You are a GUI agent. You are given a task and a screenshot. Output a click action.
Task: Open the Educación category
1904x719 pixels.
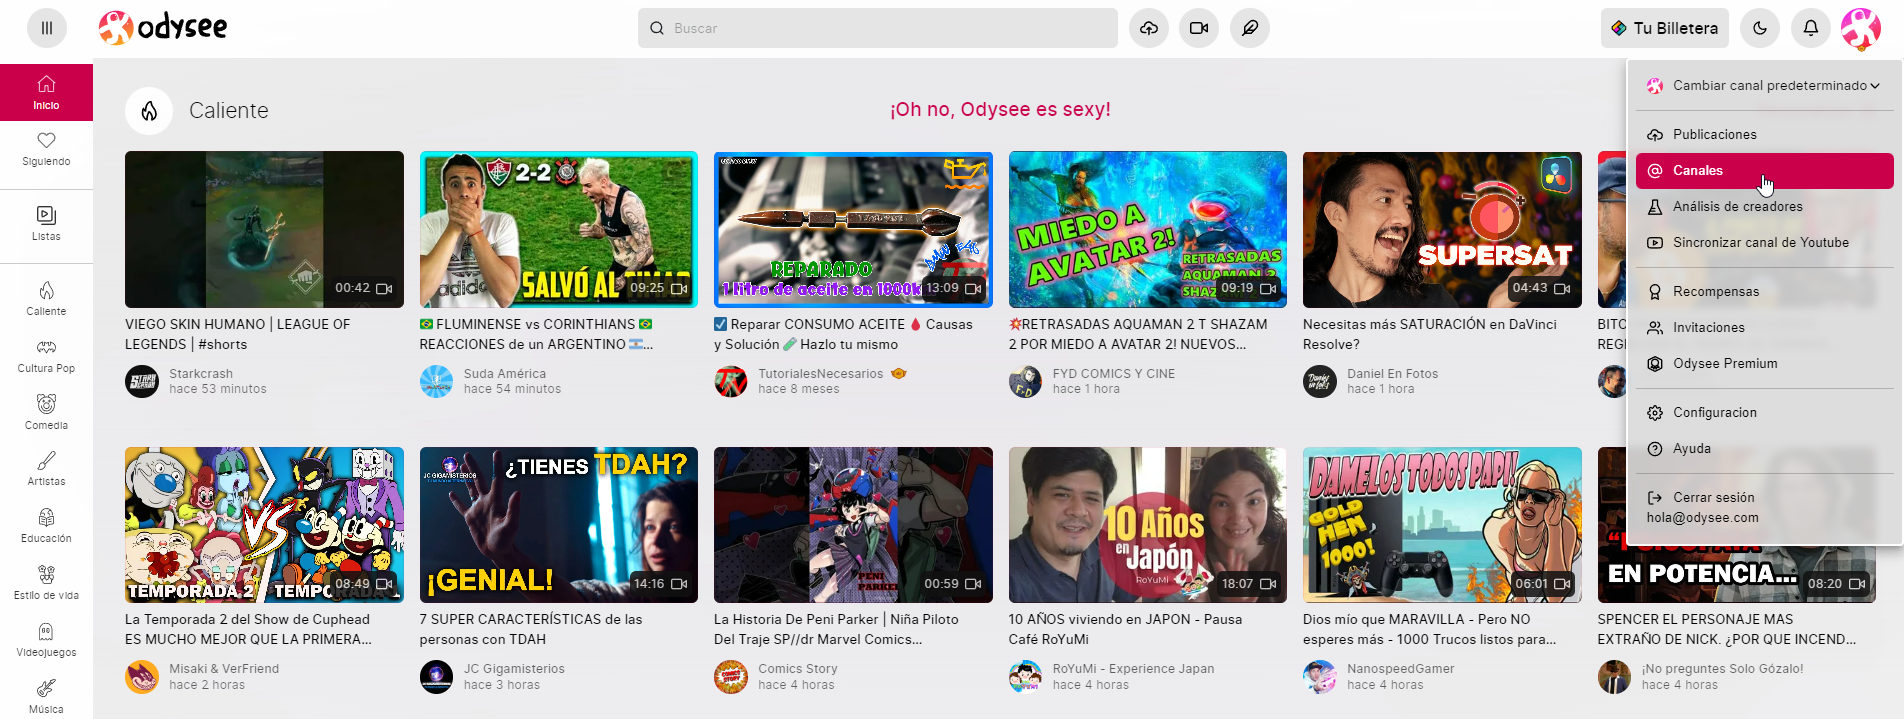46,527
